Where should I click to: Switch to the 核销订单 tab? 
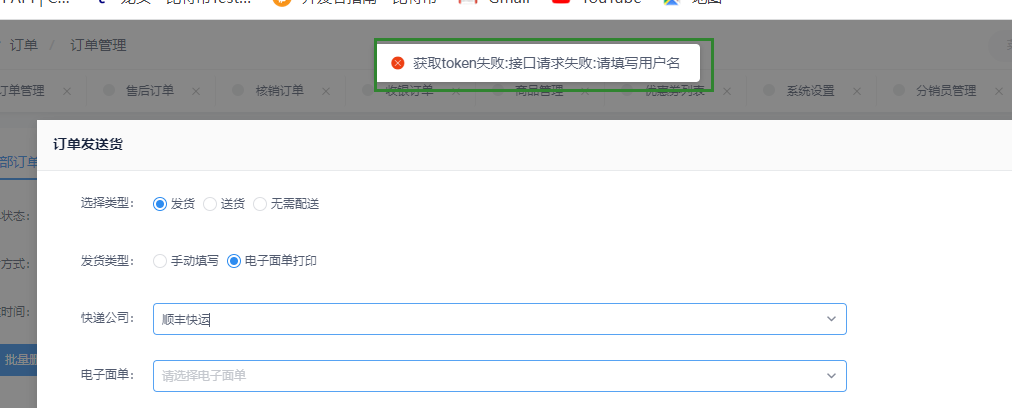279,91
